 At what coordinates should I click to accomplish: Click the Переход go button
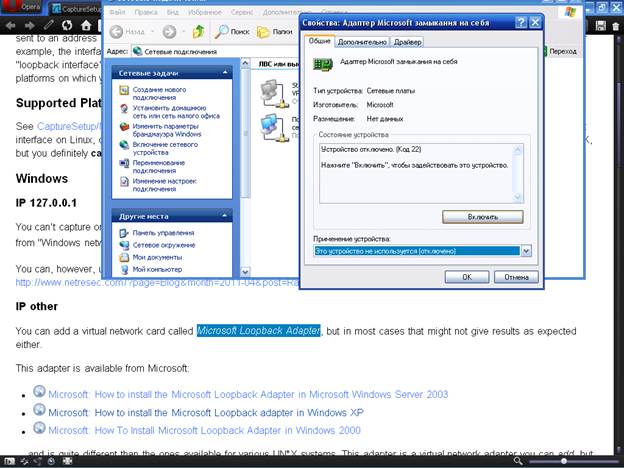[x=561, y=51]
